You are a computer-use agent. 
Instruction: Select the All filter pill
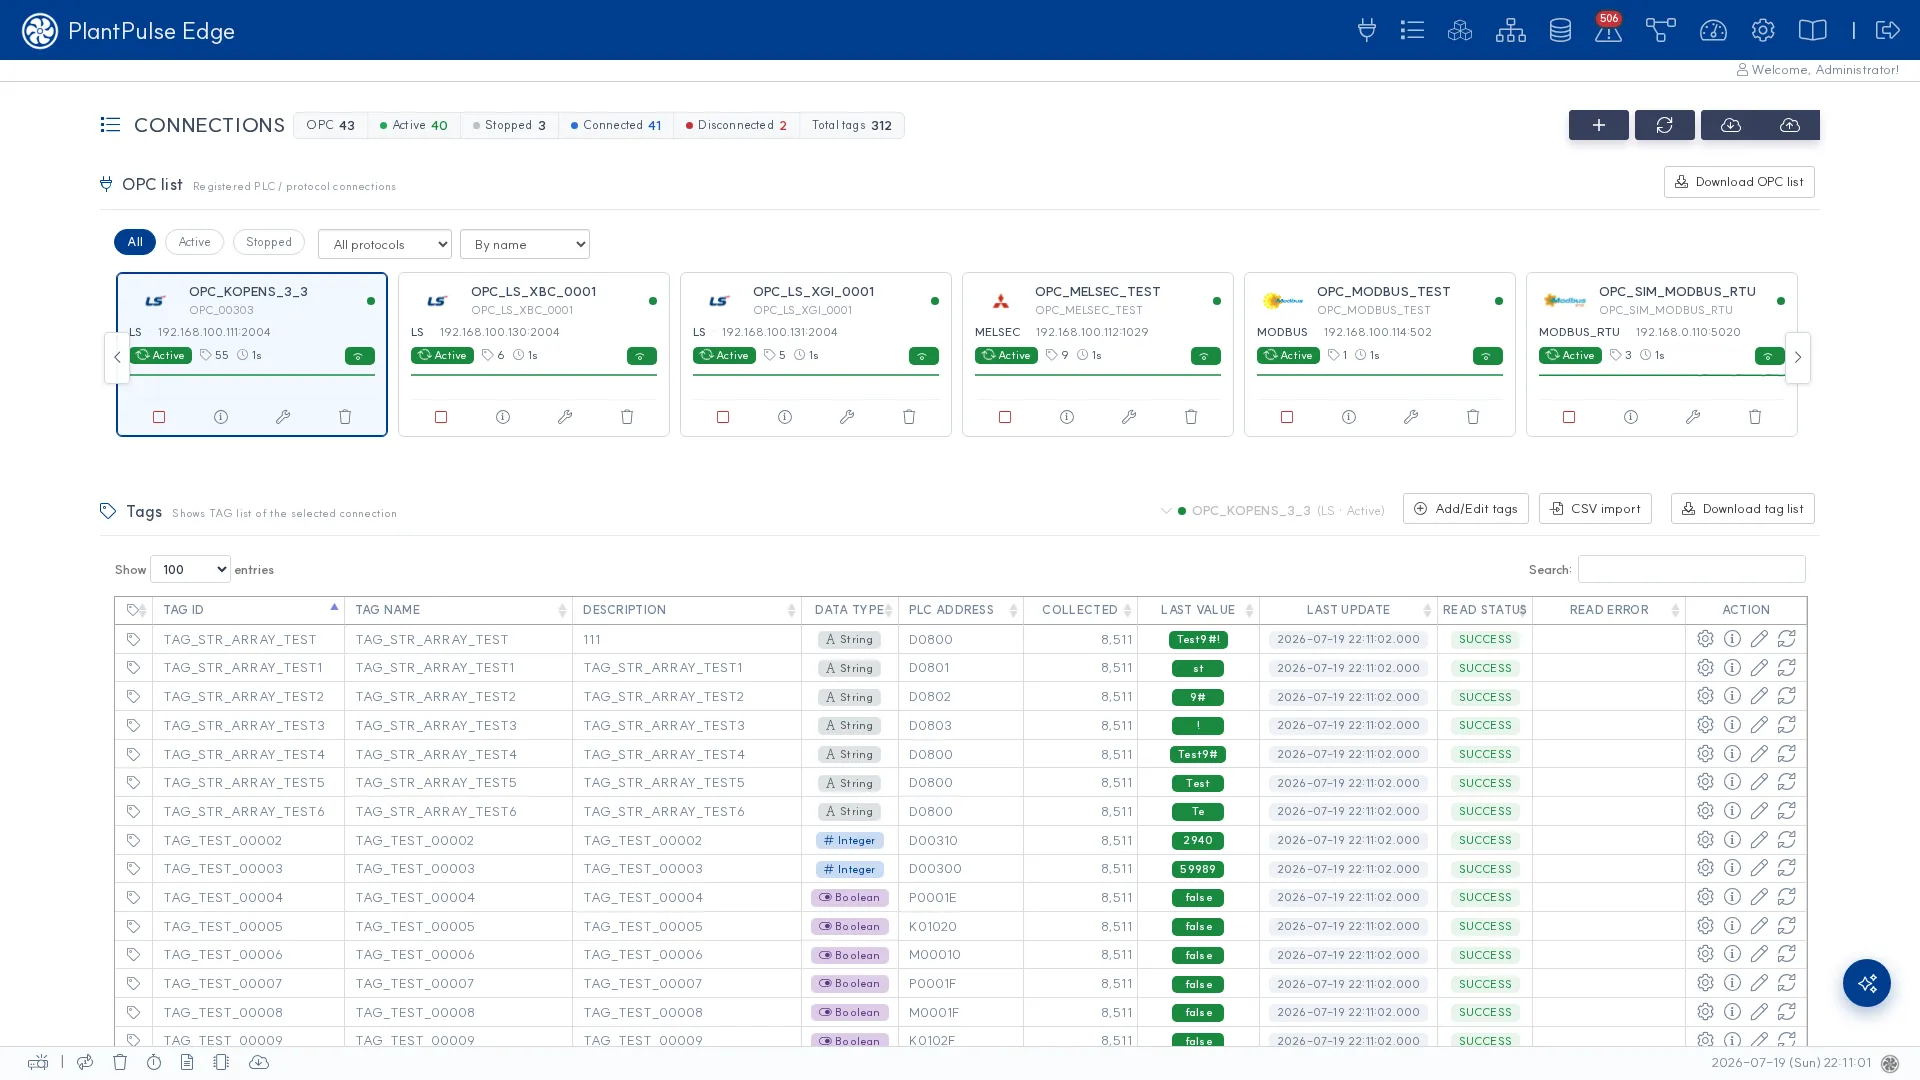point(135,242)
